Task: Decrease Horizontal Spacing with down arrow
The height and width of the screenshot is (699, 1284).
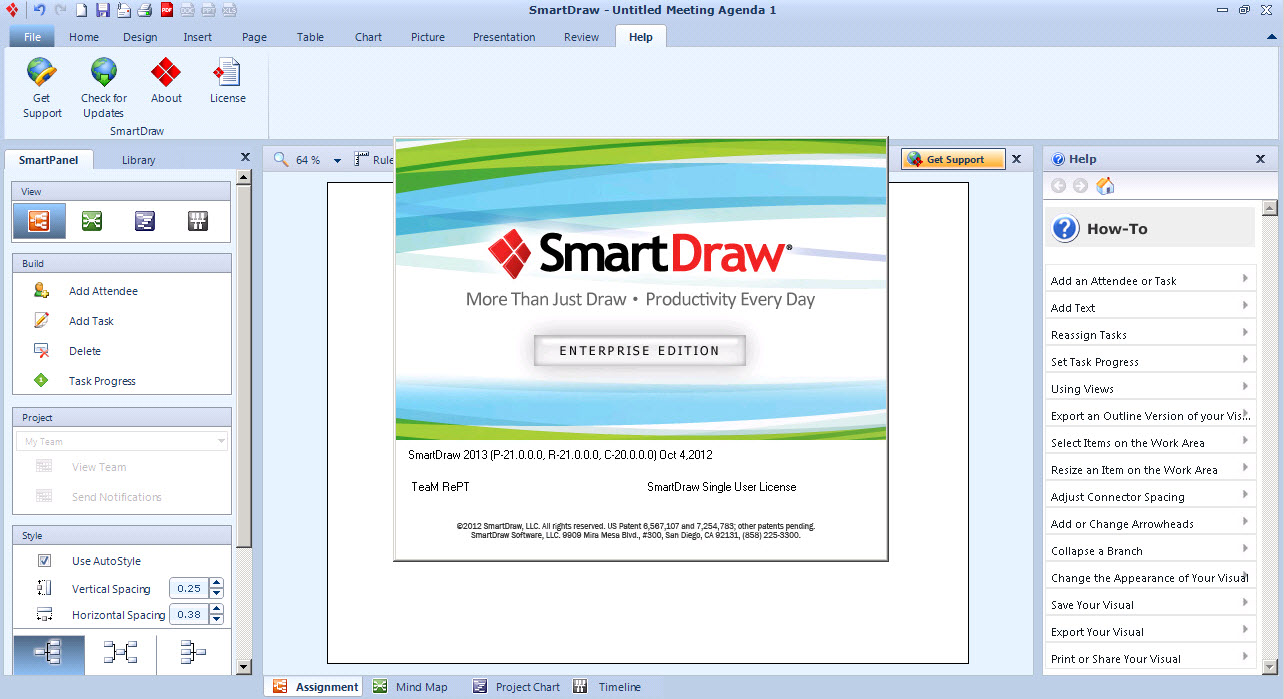Action: [x=216, y=620]
